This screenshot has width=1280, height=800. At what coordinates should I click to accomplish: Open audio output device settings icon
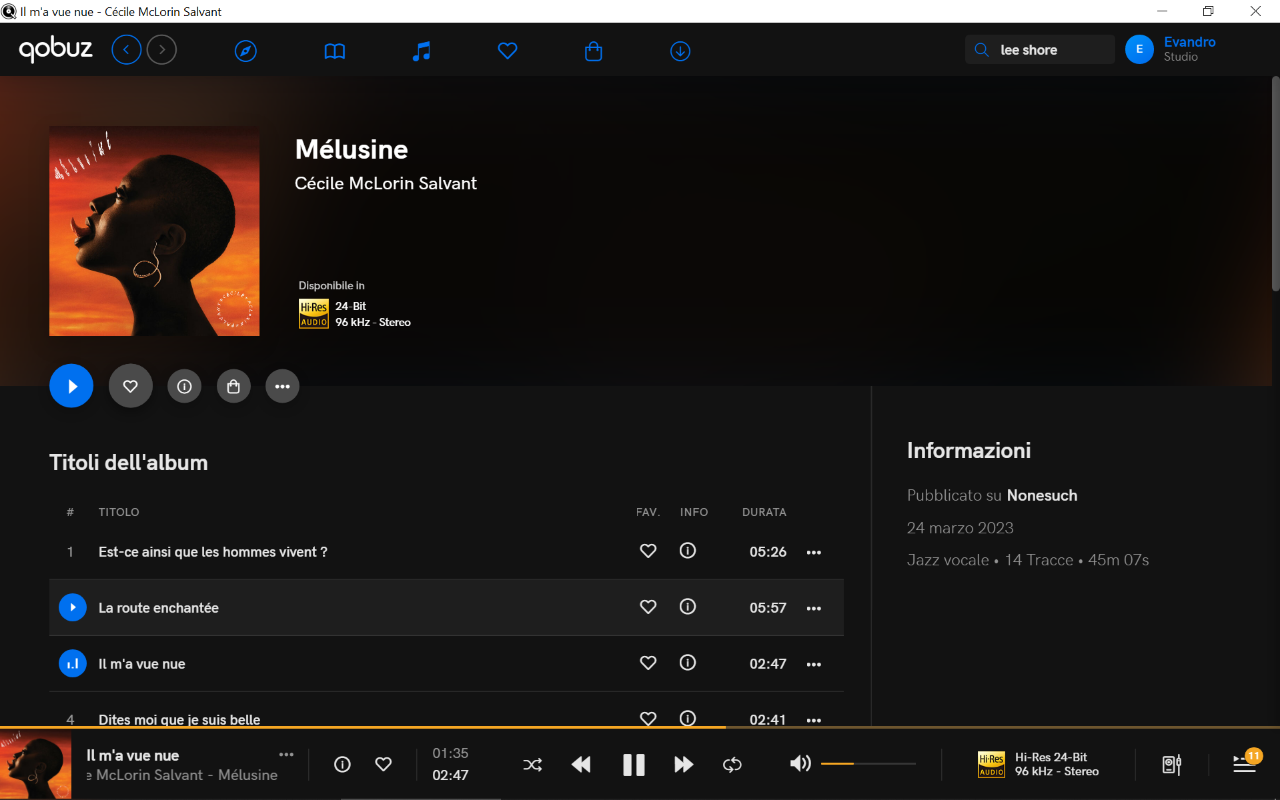click(1172, 765)
